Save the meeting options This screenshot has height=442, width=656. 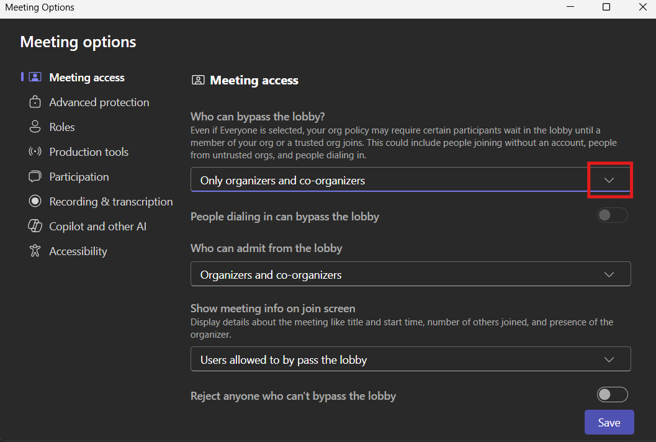(x=609, y=422)
